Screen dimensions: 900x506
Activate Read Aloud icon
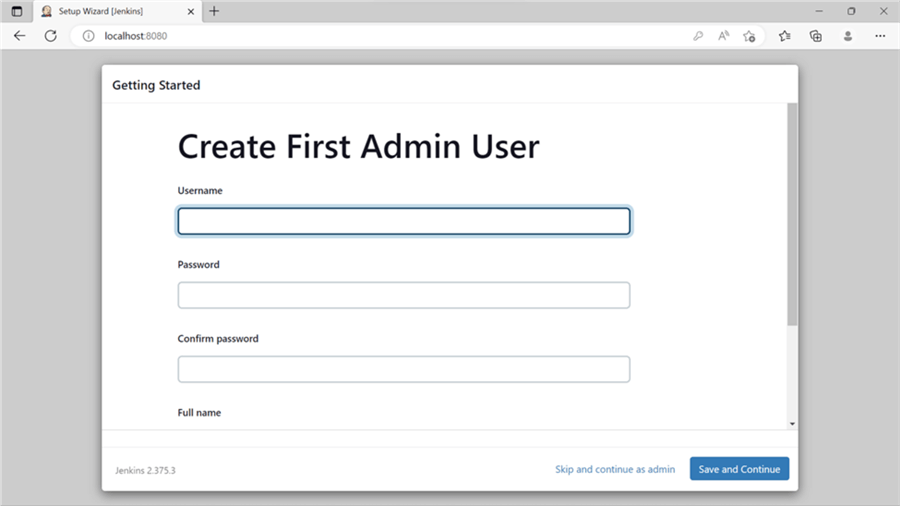[x=723, y=36]
